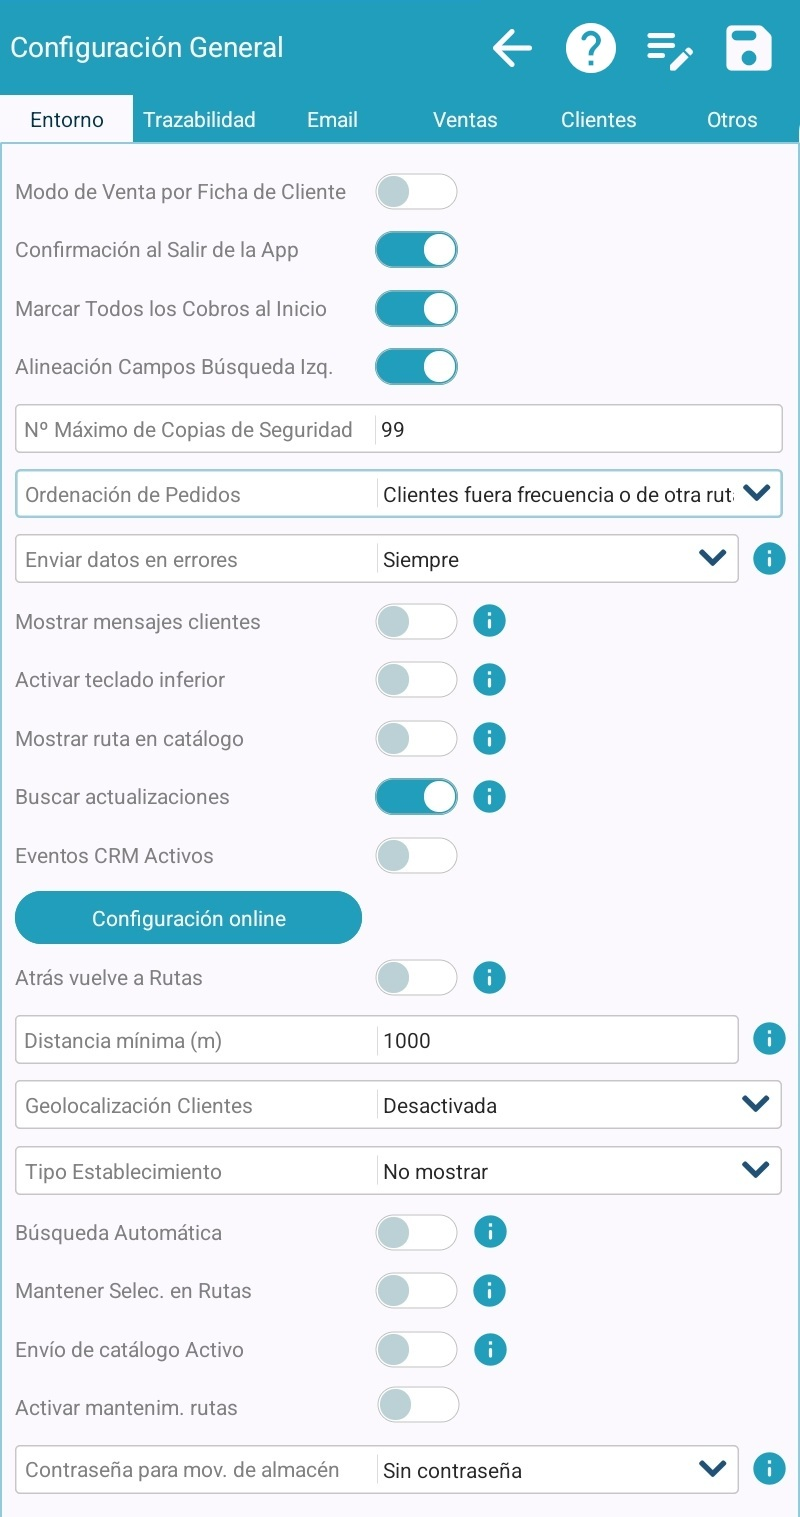
Task: Disable Confirmación al Salir de la App
Action: 416,250
